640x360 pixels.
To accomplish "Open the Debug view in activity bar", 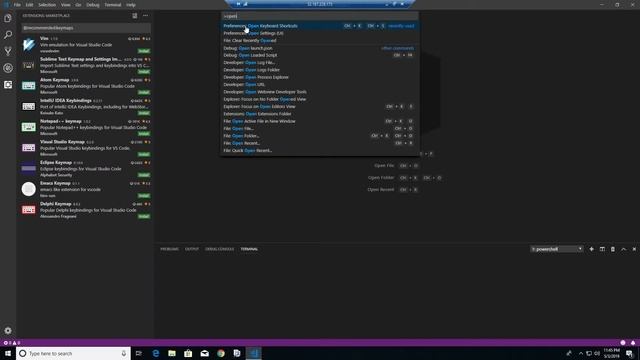I will pyautogui.click(x=8, y=68).
